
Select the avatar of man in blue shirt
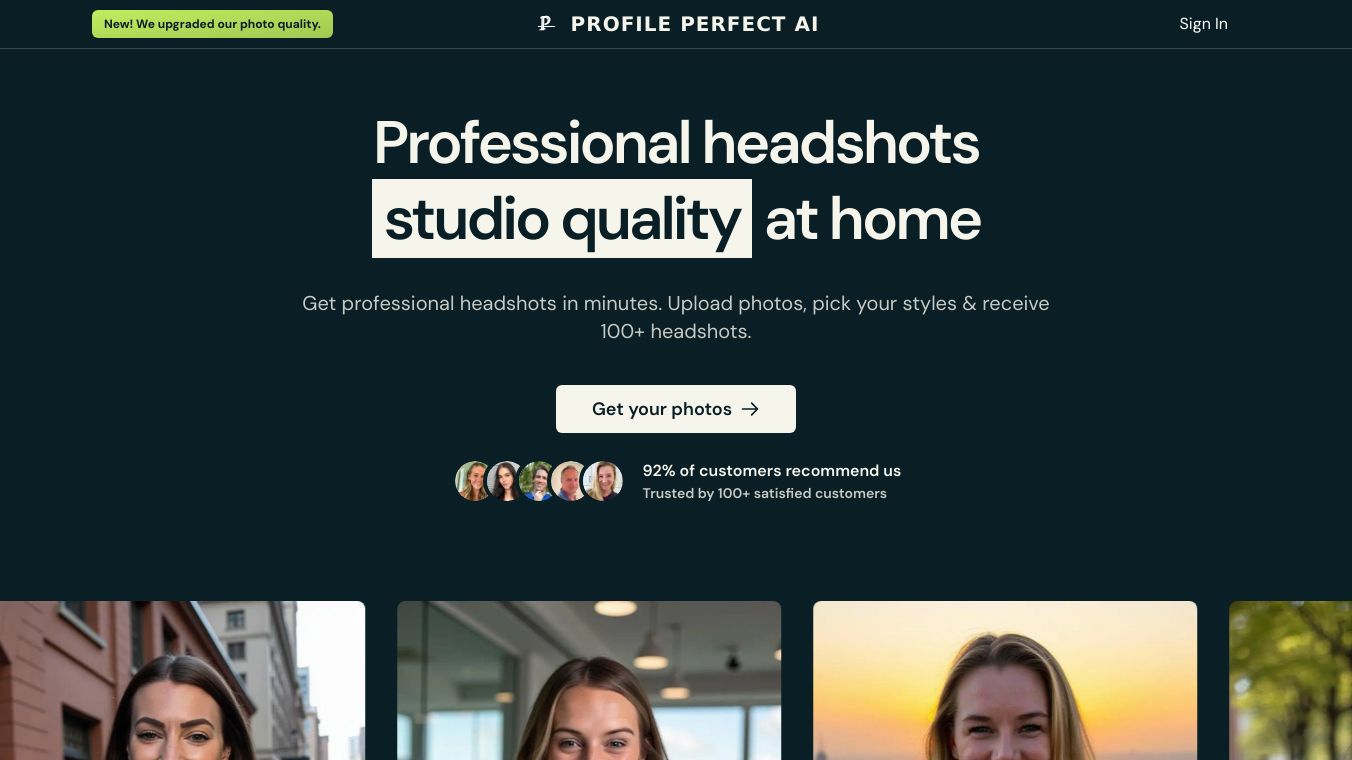point(538,481)
